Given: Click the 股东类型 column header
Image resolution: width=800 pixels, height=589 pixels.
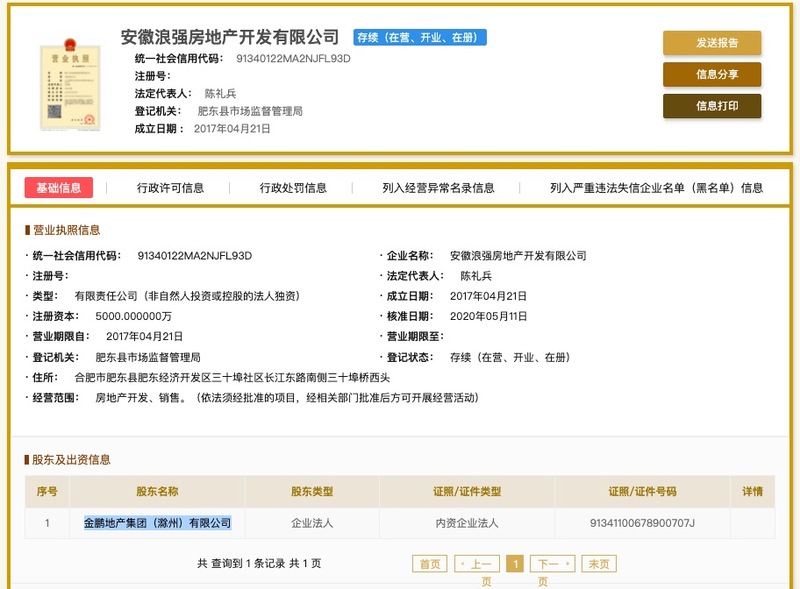Looking at the screenshot, I should (x=312, y=492).
